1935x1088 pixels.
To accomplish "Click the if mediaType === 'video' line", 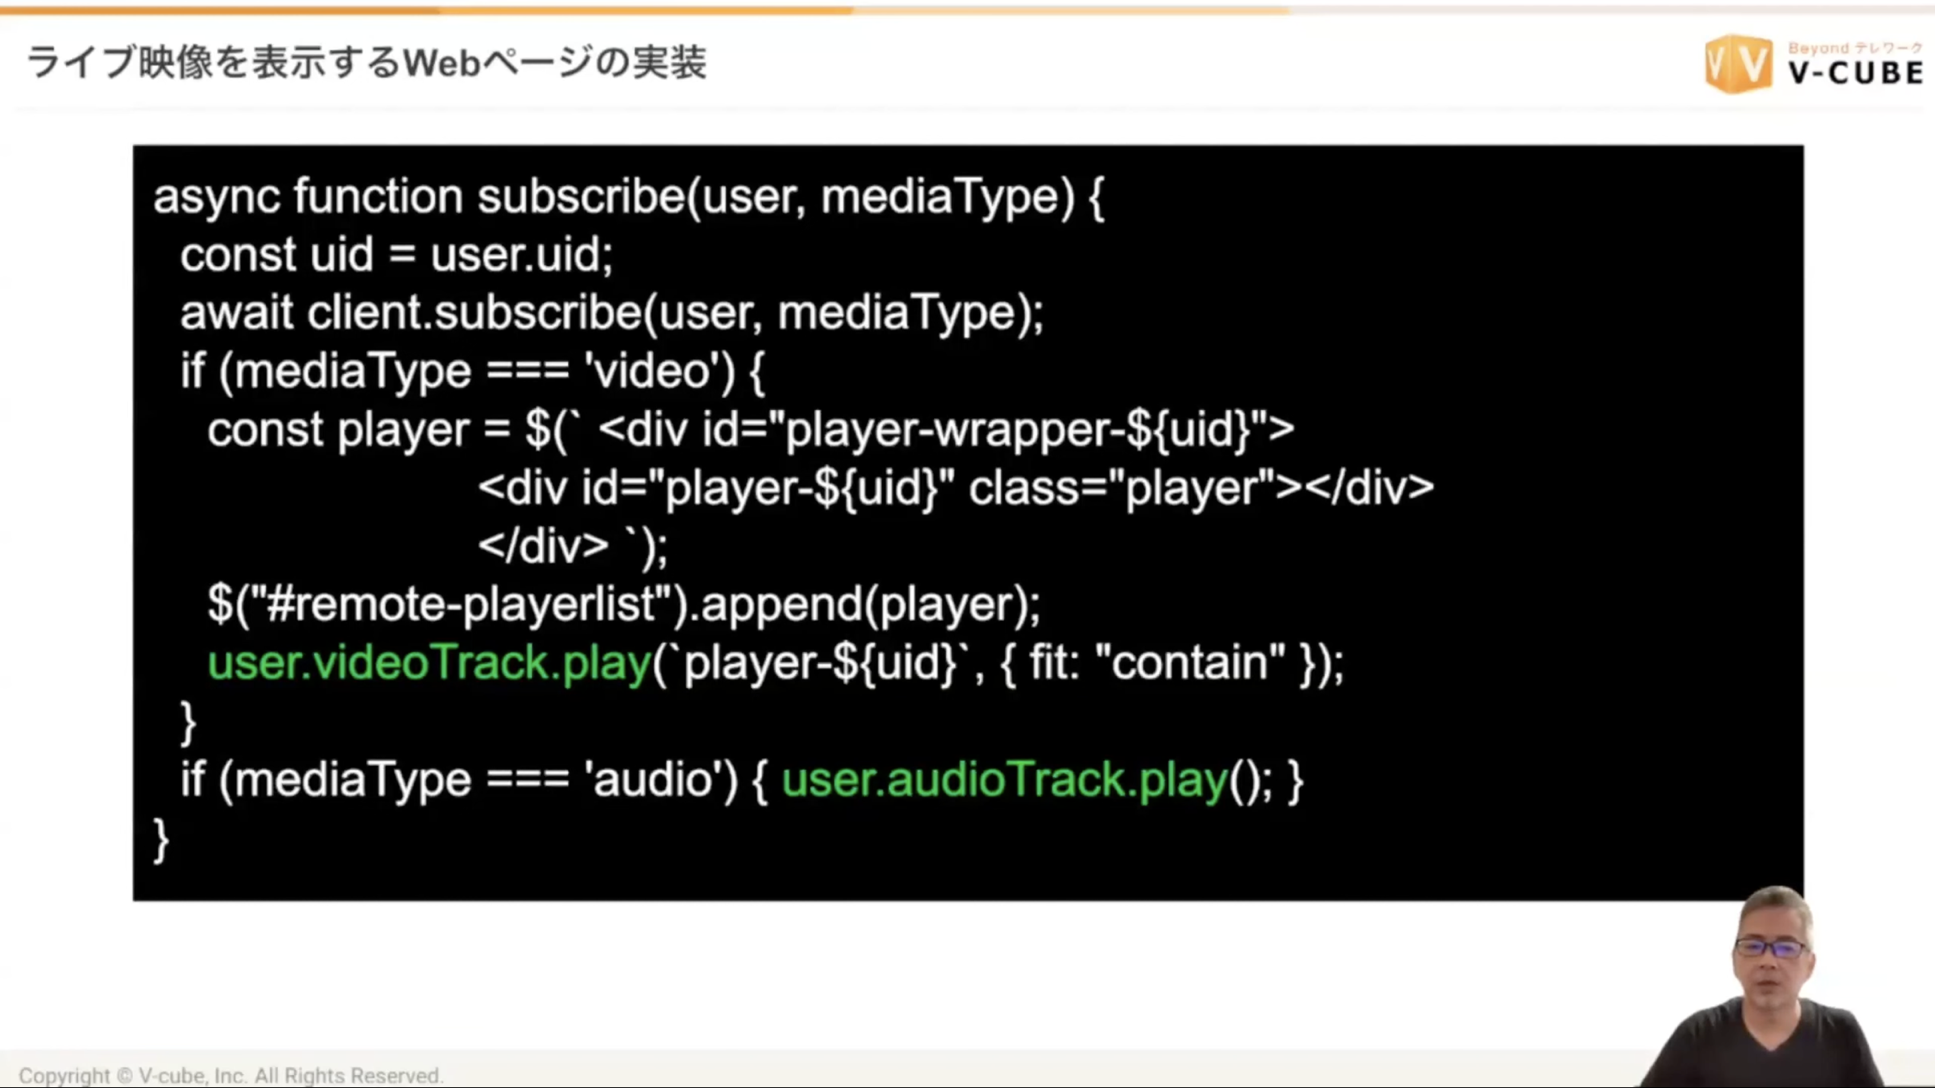I will (472, 371).
